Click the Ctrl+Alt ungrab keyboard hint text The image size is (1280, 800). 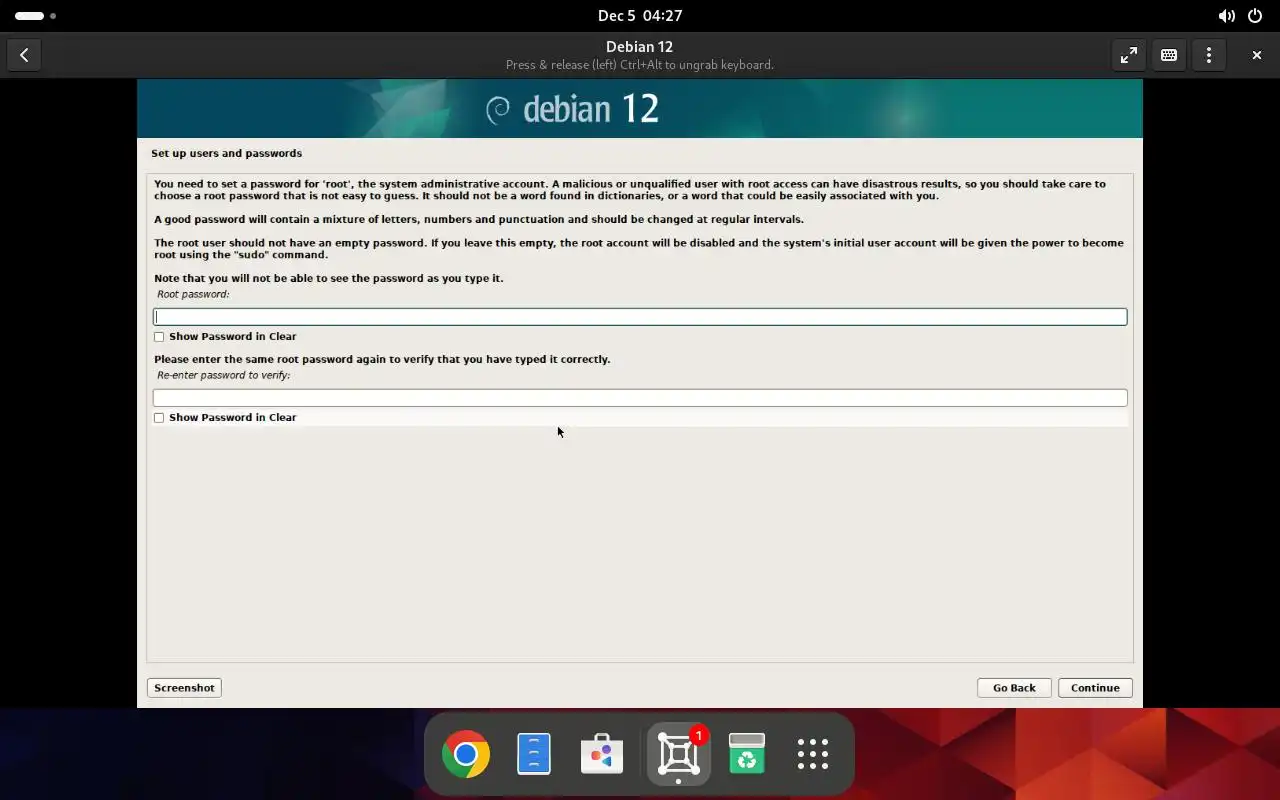pyautogui.click(x=640, y=65)
